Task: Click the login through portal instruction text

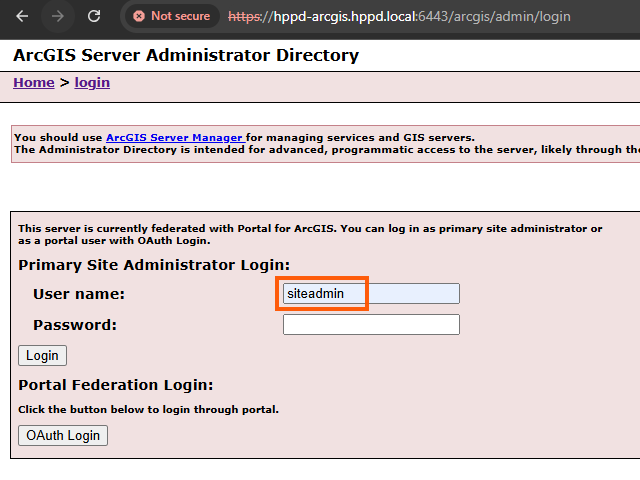Action: 148,409
